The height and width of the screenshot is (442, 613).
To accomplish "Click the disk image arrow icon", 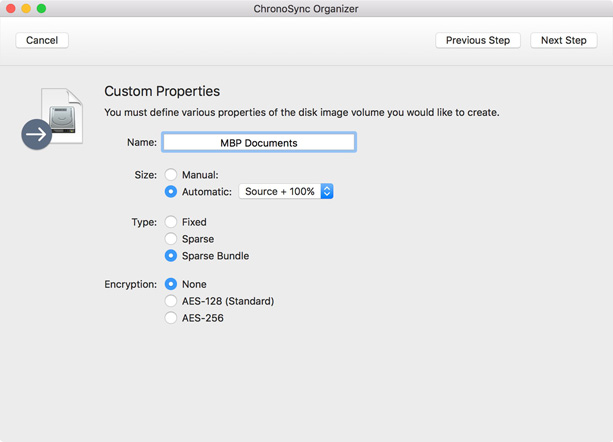I will tap(52, 119).
